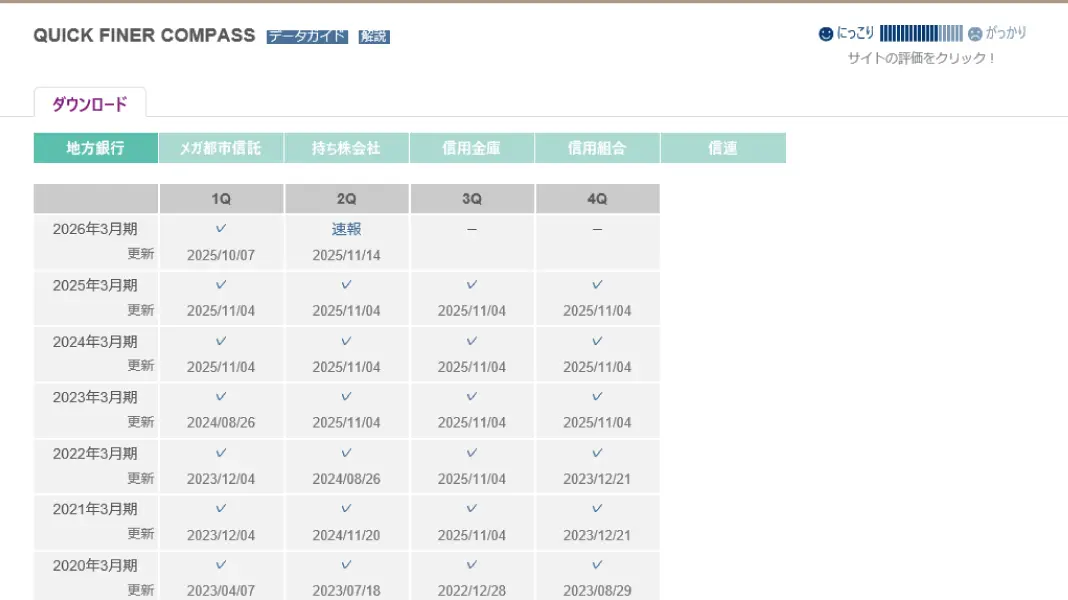Click the 4Q column header
The image size is (1068, 600).
coord(597,199)
